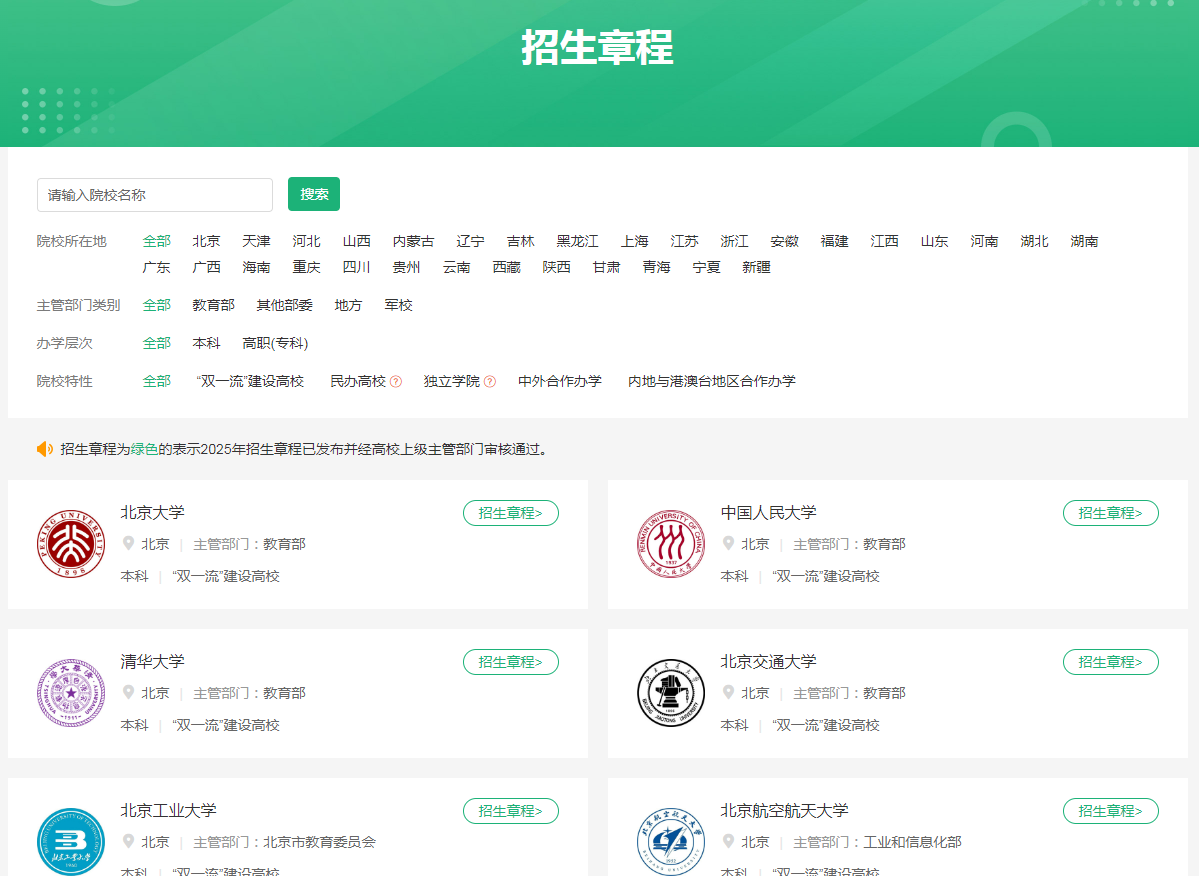Select 全部 in 院校特性 filter
This screenshot has width=1199, height=876.
point(157,381)
